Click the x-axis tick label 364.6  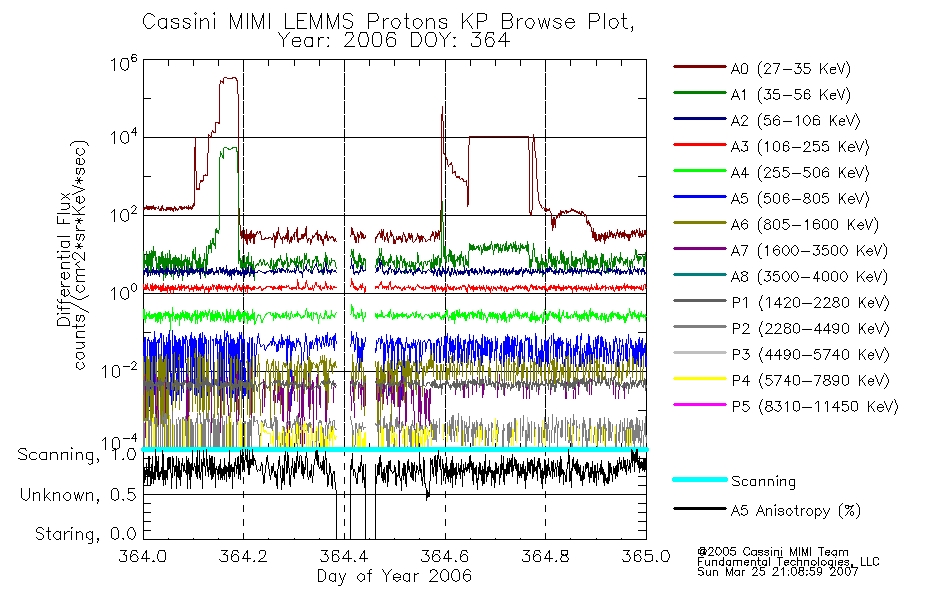[445, 556]
